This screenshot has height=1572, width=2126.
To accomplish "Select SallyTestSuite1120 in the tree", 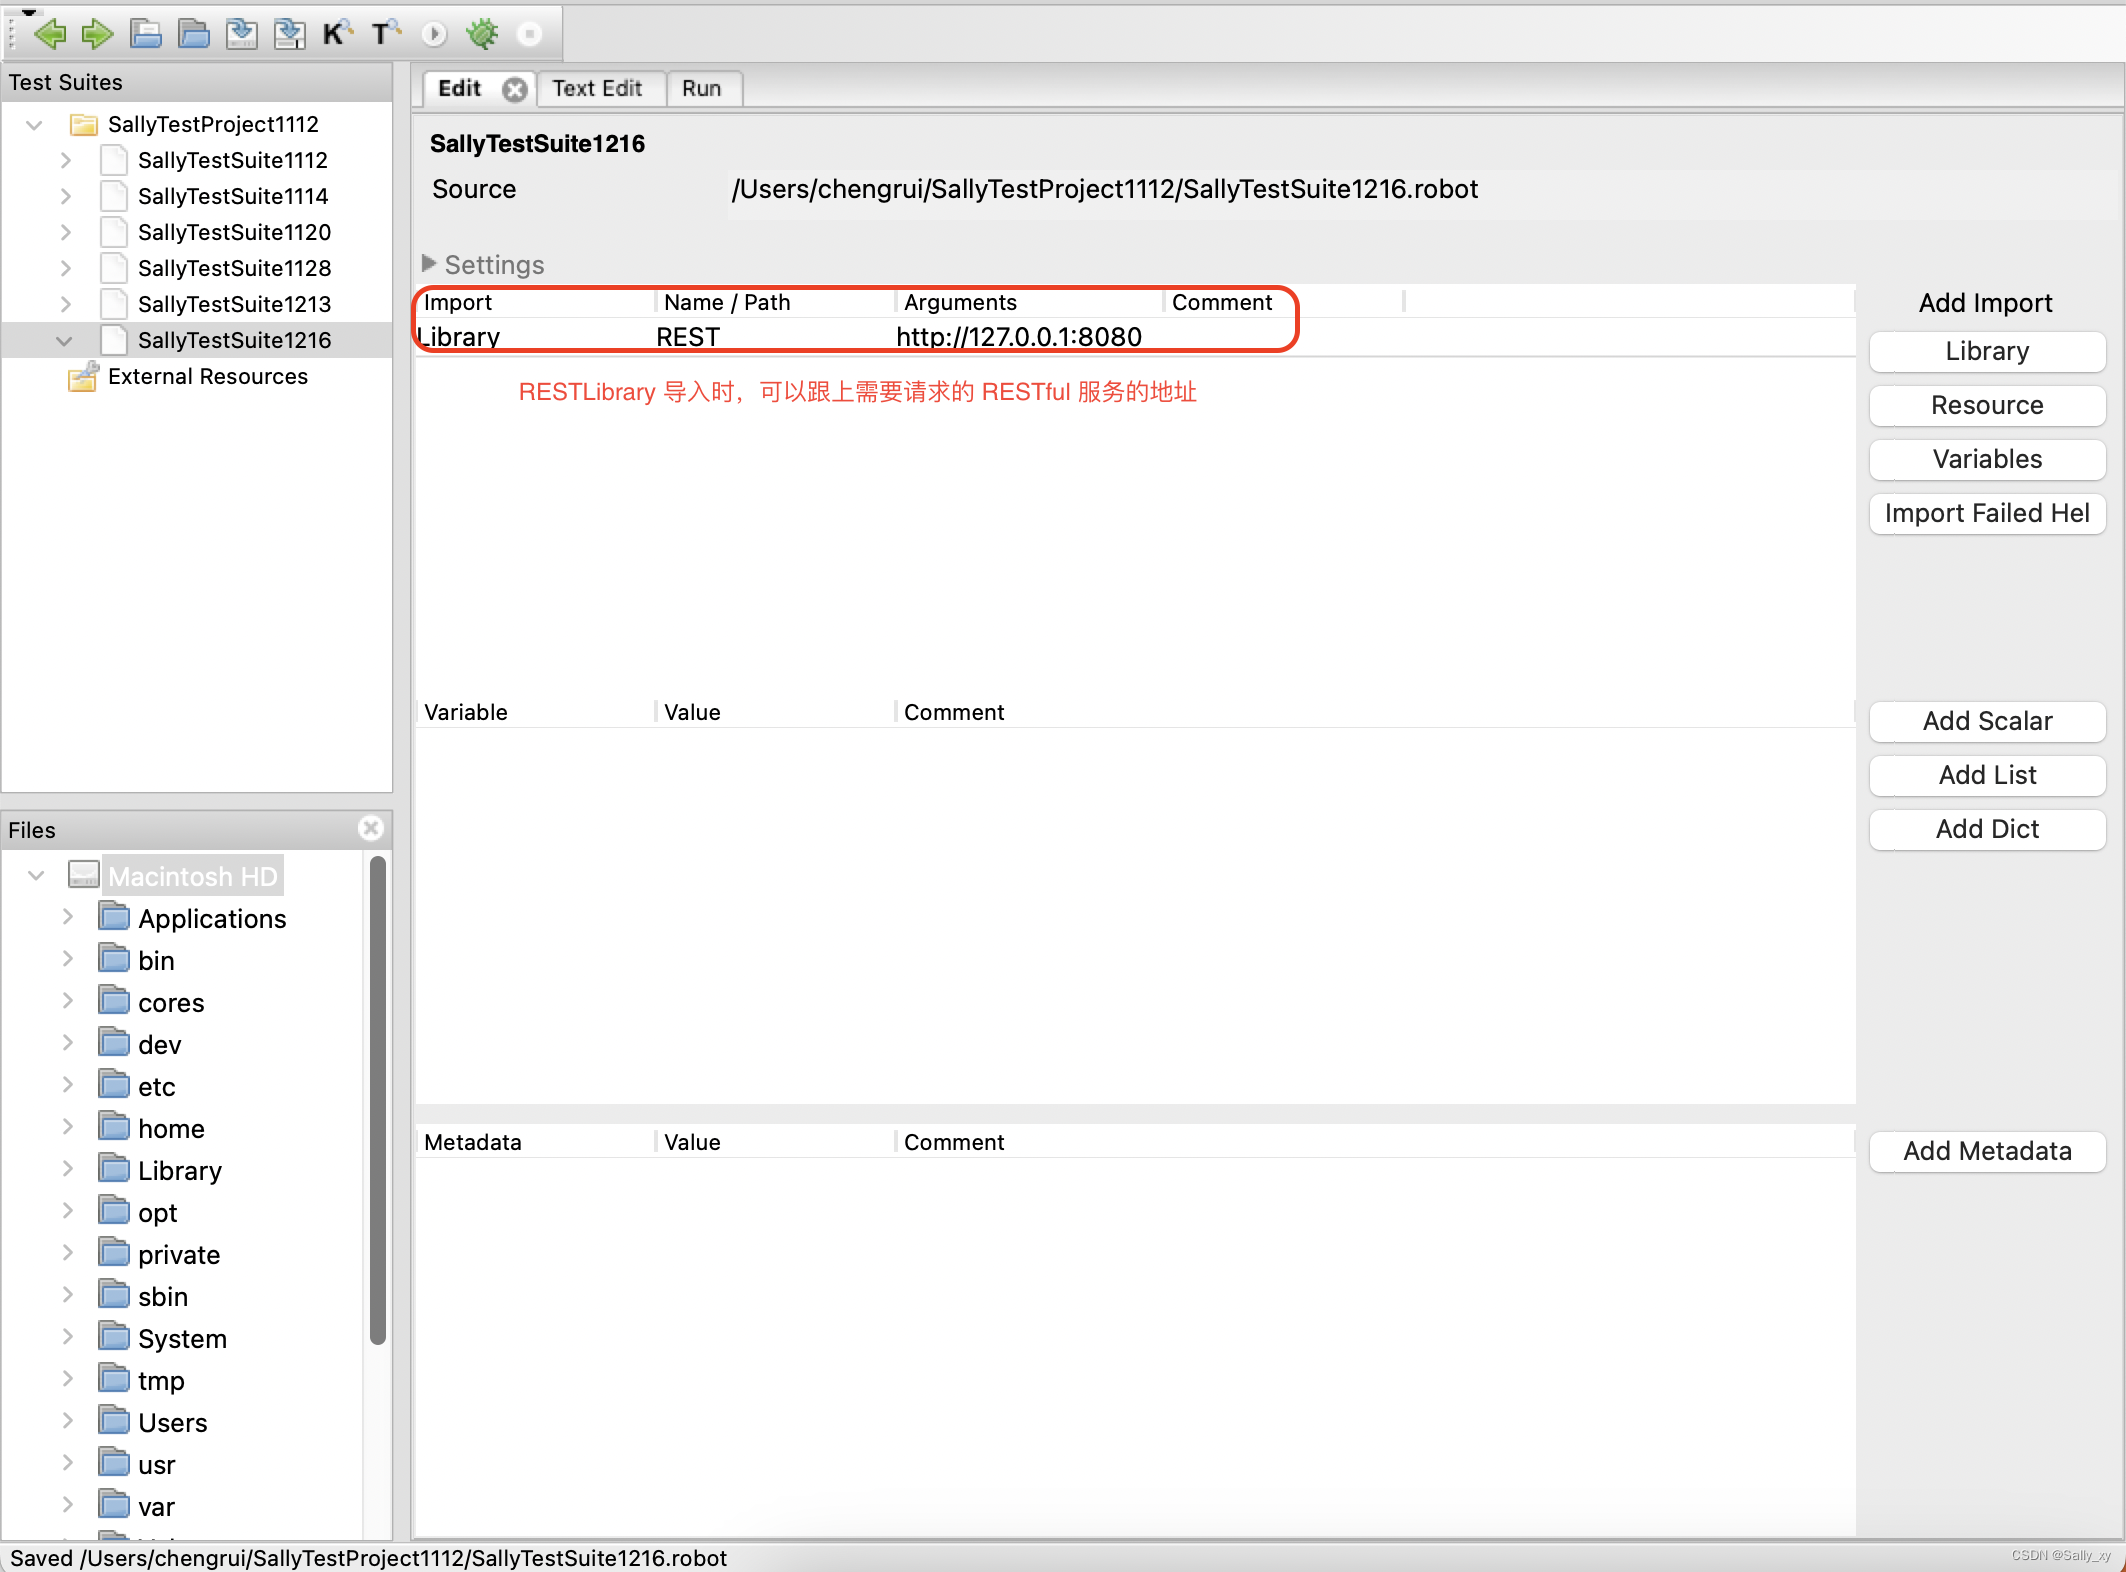I will point(234,232).
